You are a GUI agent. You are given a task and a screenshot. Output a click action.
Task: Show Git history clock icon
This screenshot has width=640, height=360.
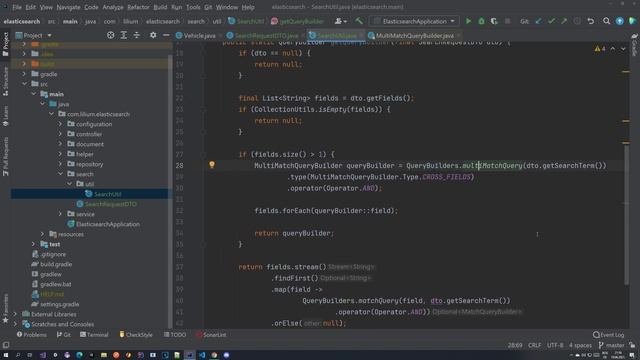point(577,21)
